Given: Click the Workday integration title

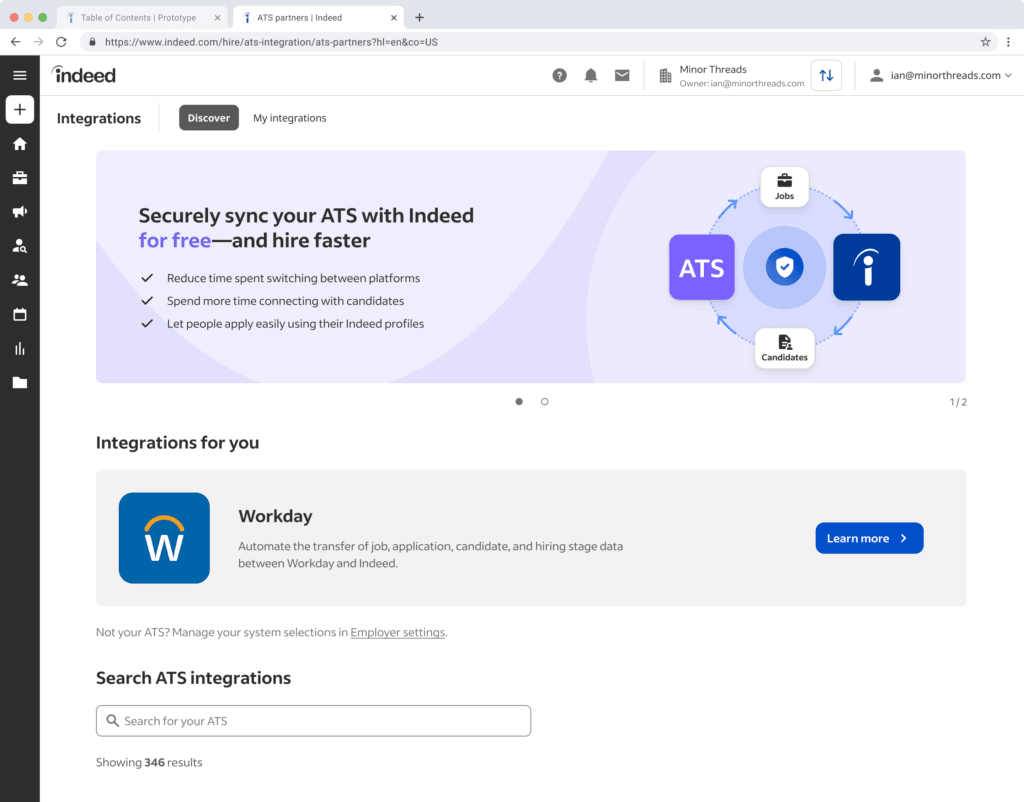Looking at the screenshot, I should coord(275,516).
